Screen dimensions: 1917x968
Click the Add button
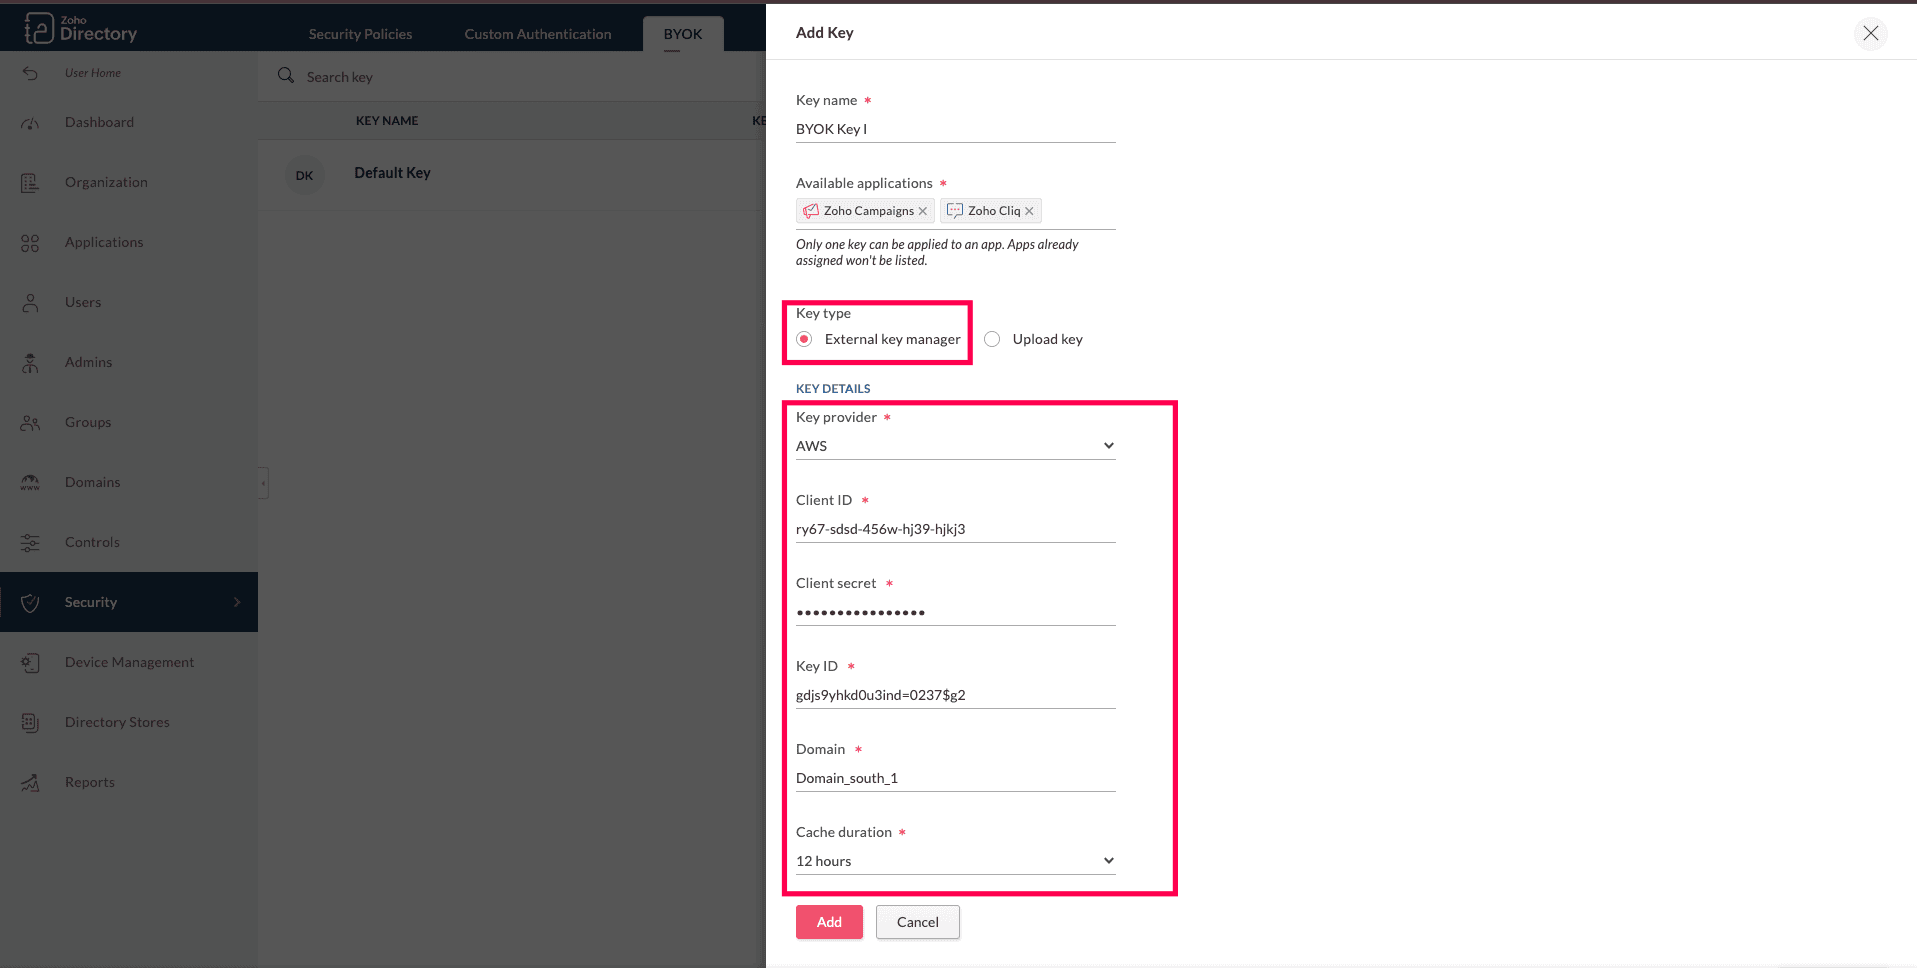(x=829, y=922)
